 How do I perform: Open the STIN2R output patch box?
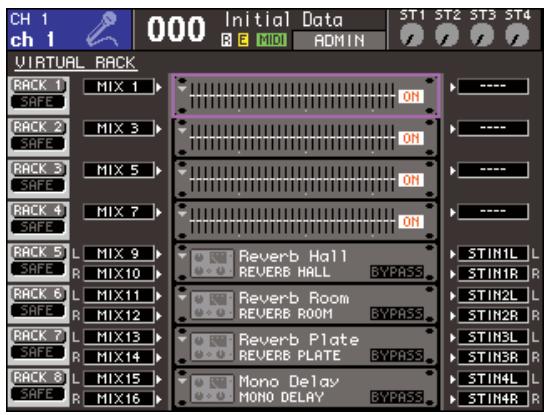point(493,316)
